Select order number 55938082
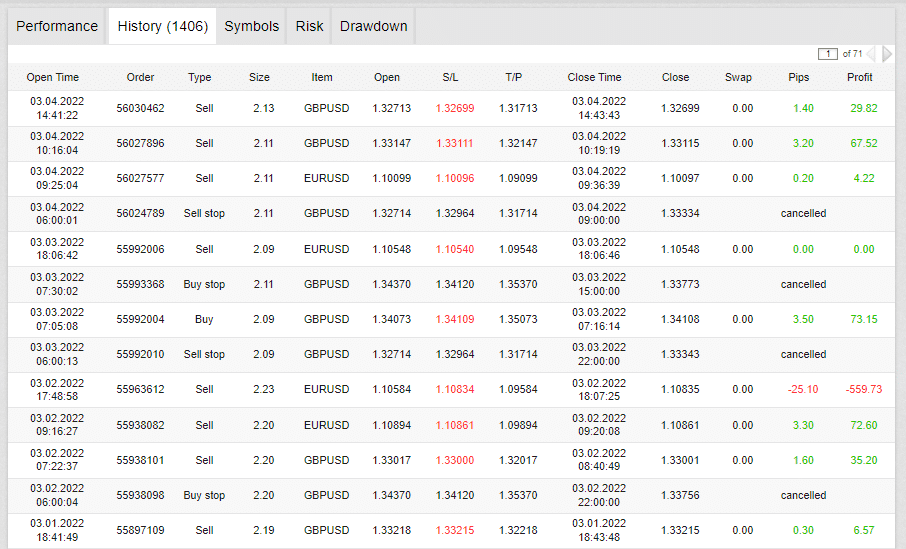This screenshot has height=549, width=906. 140,425
